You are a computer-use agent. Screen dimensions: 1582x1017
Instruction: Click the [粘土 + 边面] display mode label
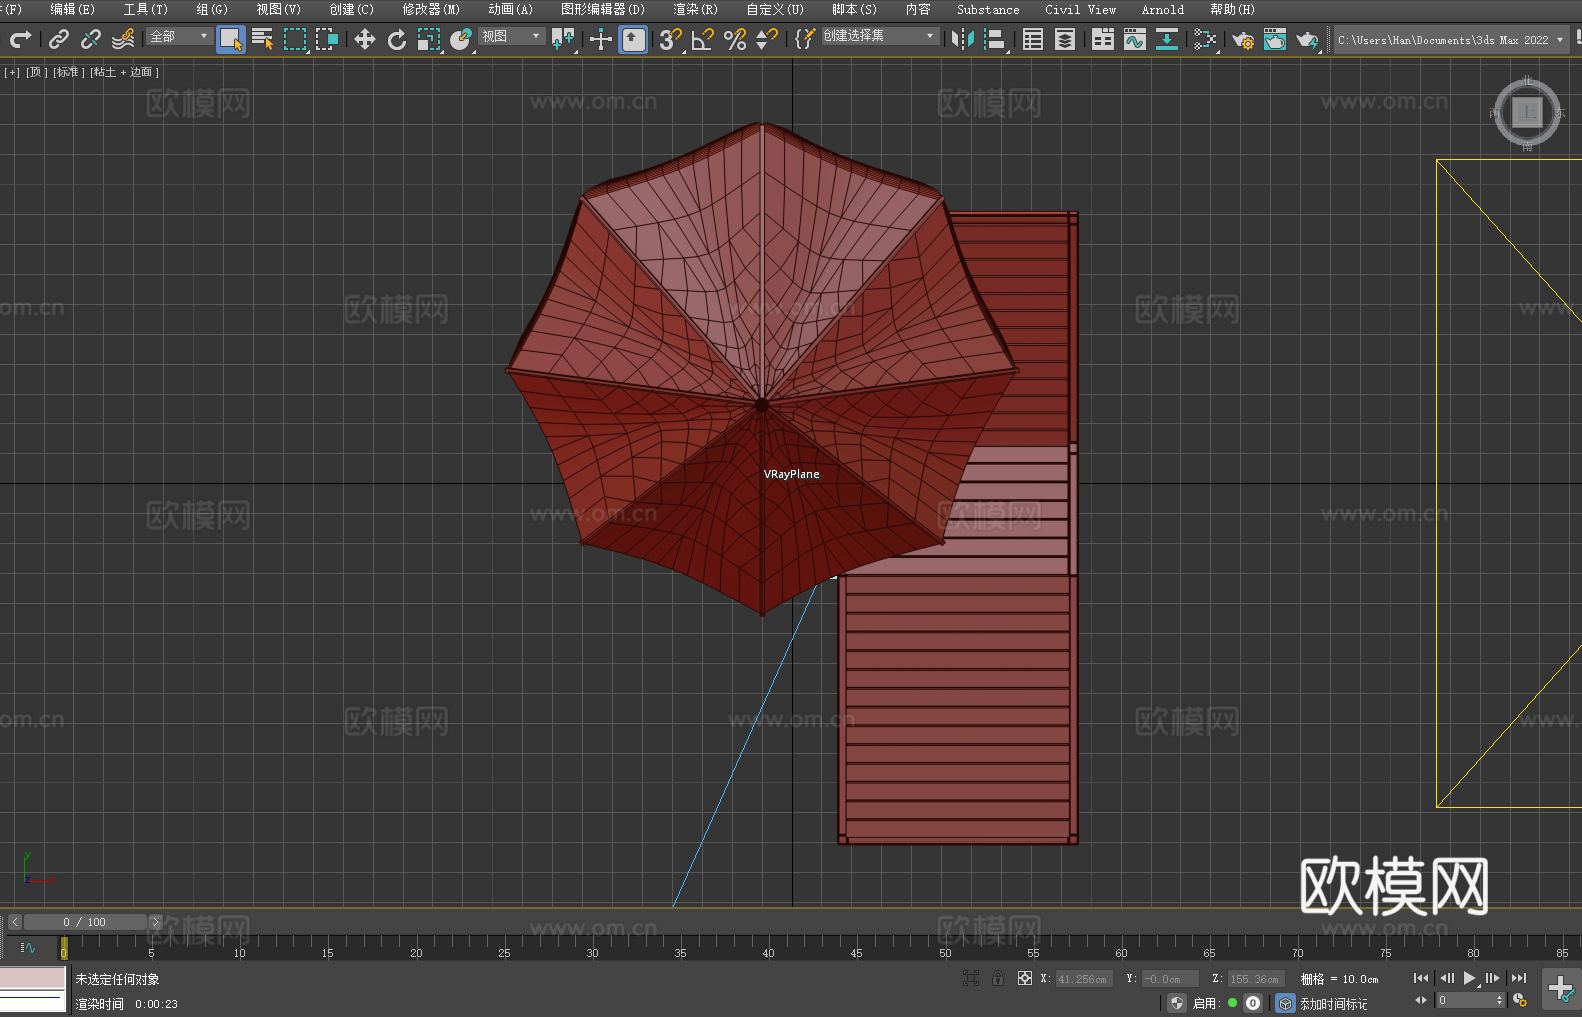click(125, 72)
